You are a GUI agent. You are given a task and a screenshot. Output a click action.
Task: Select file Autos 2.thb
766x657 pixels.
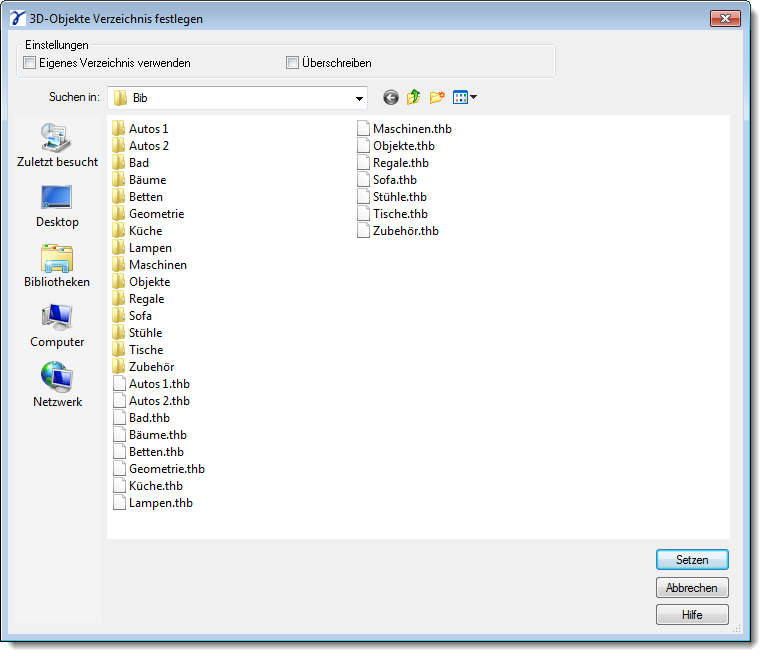(151, 401)
